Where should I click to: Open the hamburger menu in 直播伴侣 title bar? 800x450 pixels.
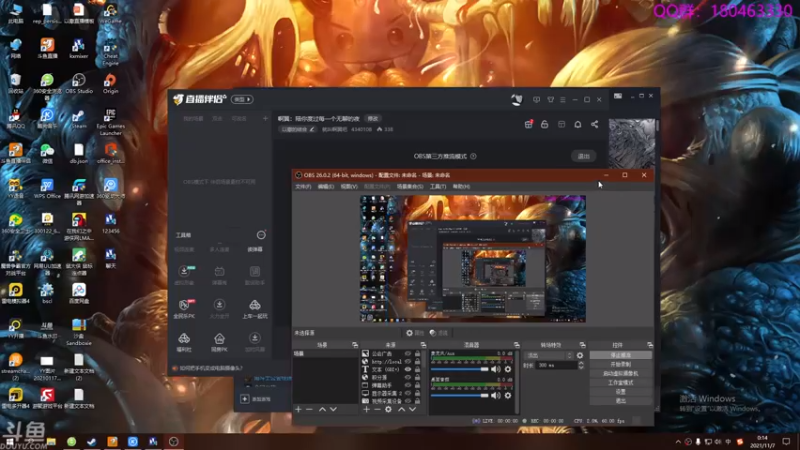563,99
